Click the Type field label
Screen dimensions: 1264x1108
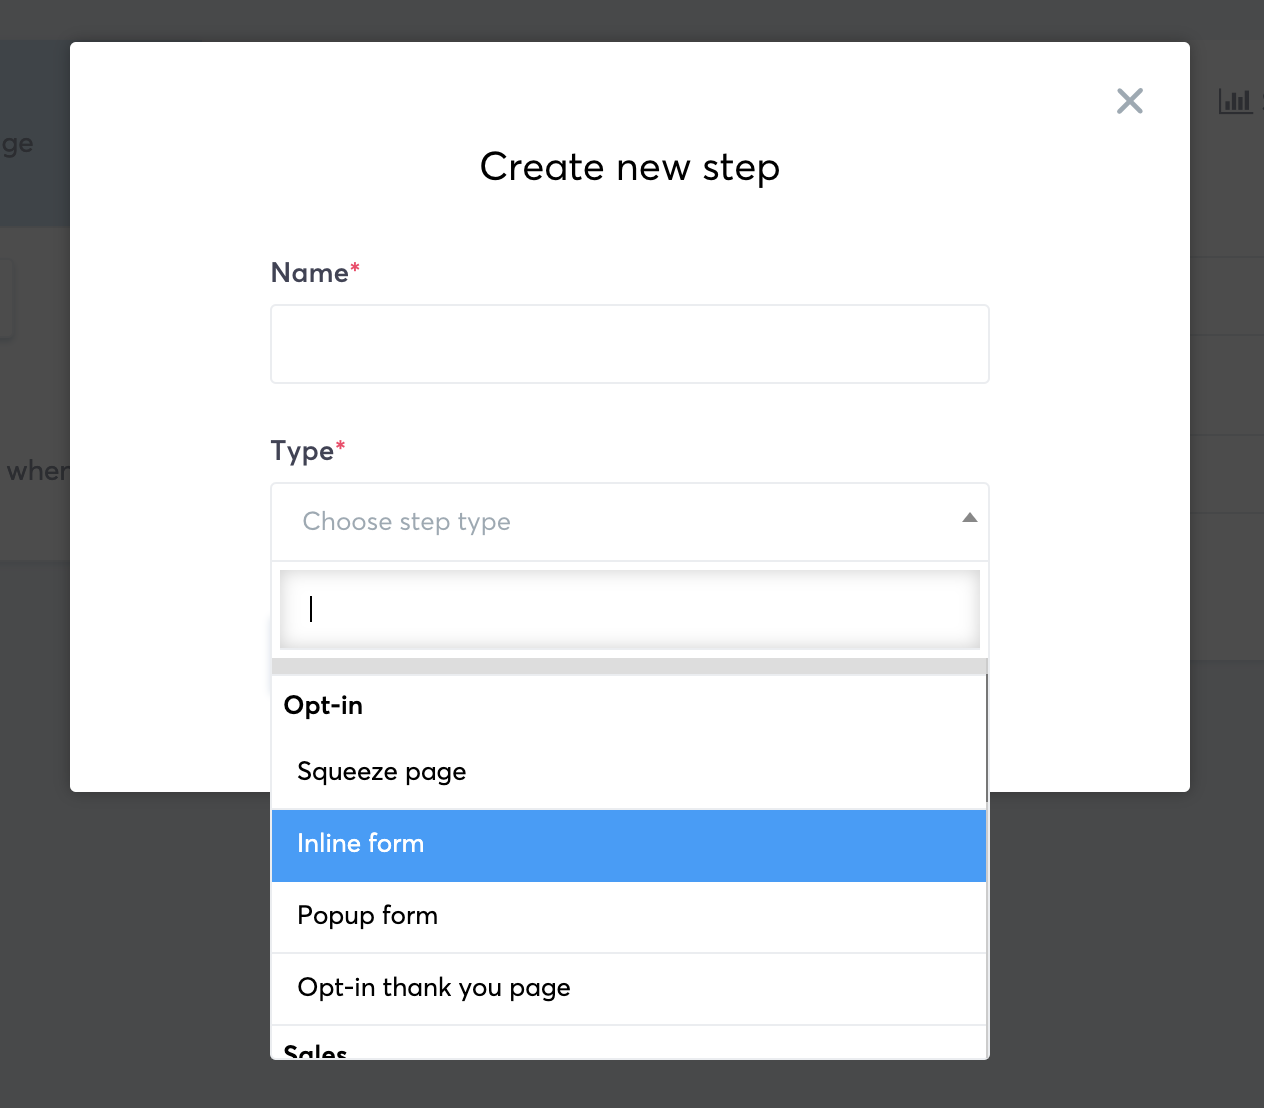click(302, 451)
